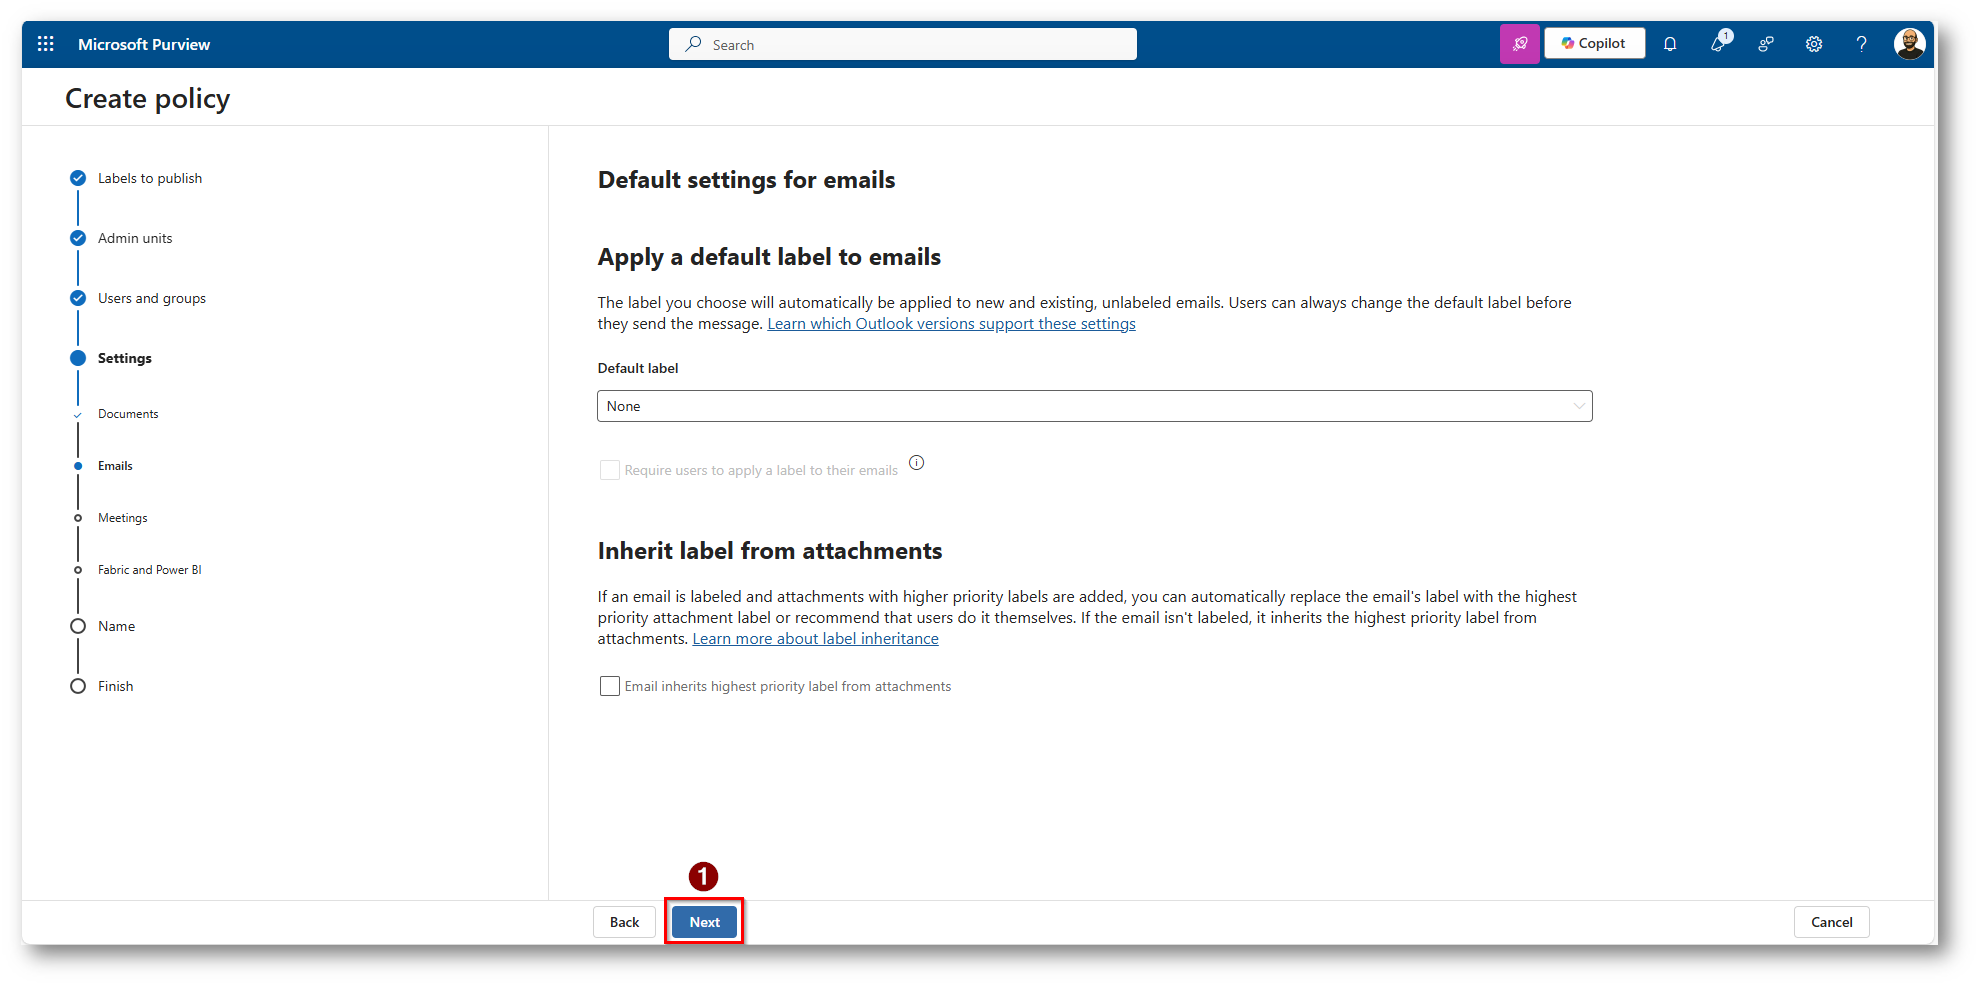Open the Documents sub-step

point(128,414)
